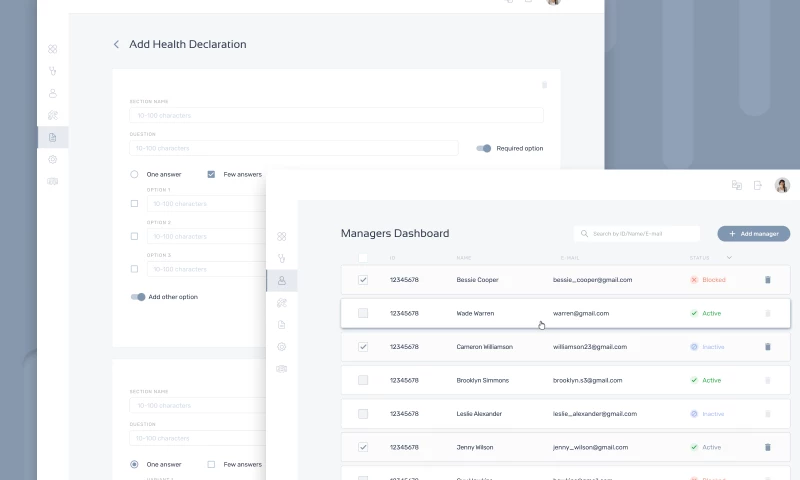Screen dimensions: 800x480
Task: Uncheck the Bessie Cooper row checkbox
Action: coord(363,280)
